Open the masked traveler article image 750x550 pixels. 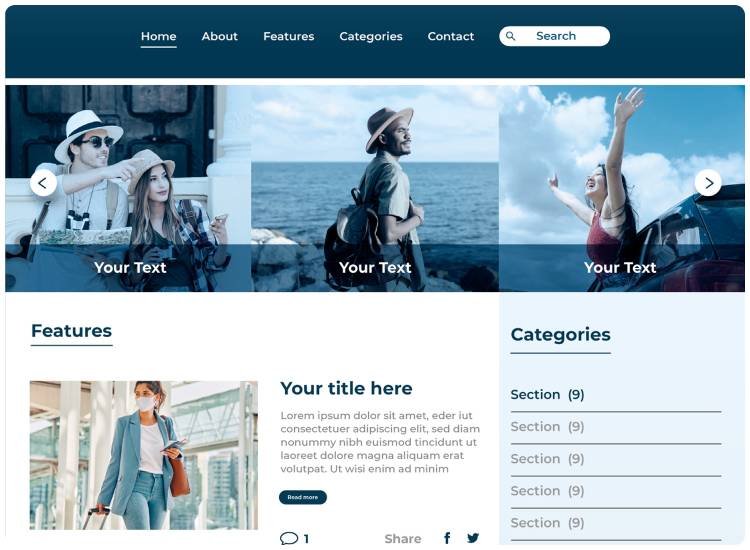(143, 455)
